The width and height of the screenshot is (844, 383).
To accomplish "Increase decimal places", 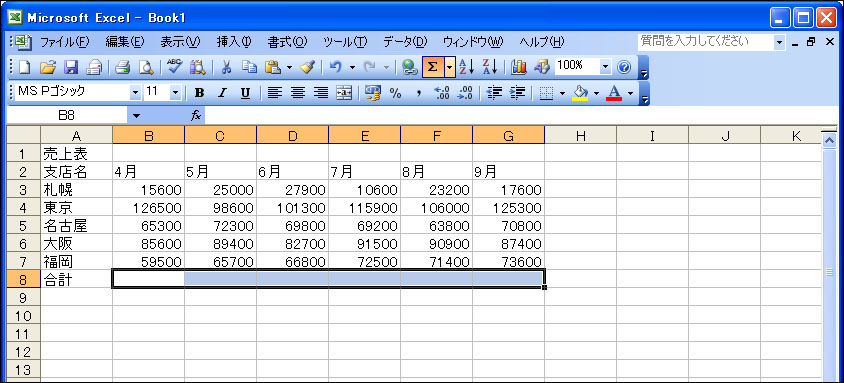I will click(441, 93).
